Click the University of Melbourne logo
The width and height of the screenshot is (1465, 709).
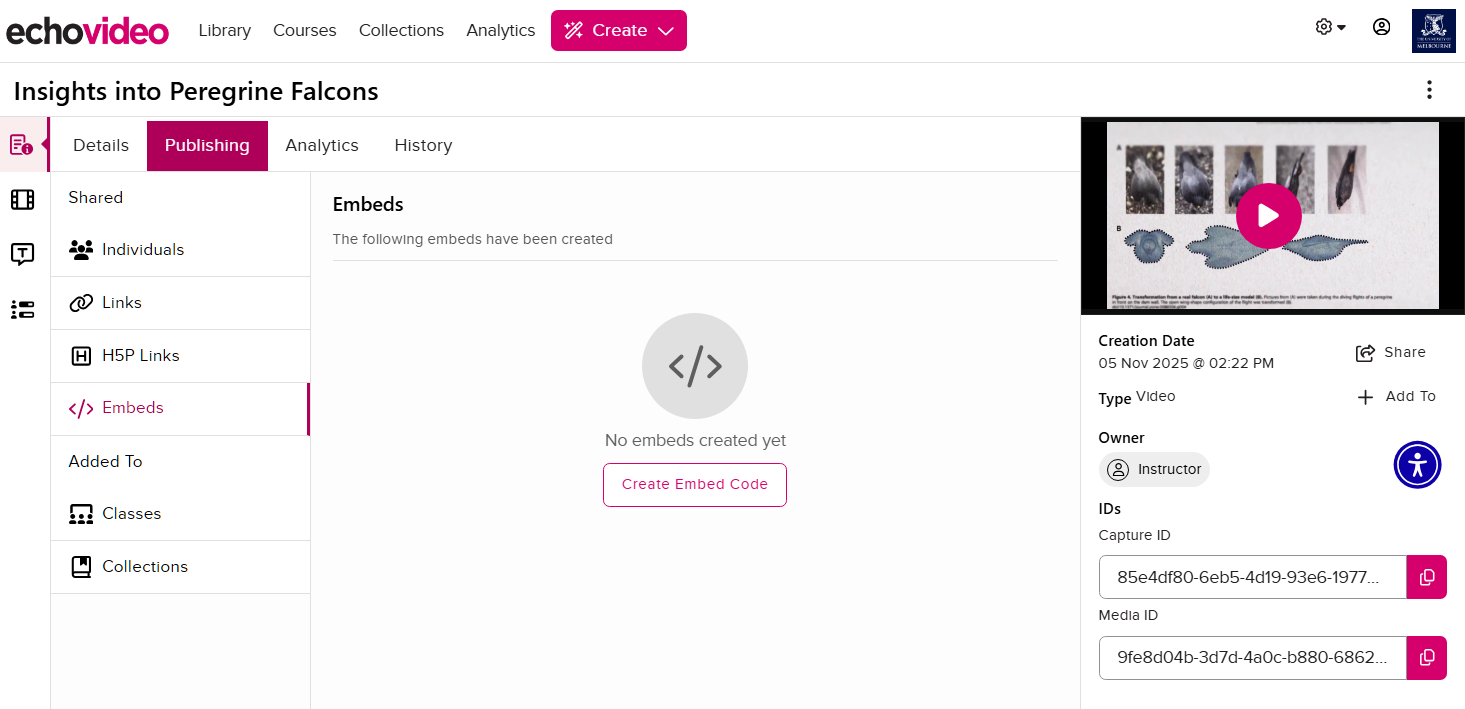(1433, 31)
